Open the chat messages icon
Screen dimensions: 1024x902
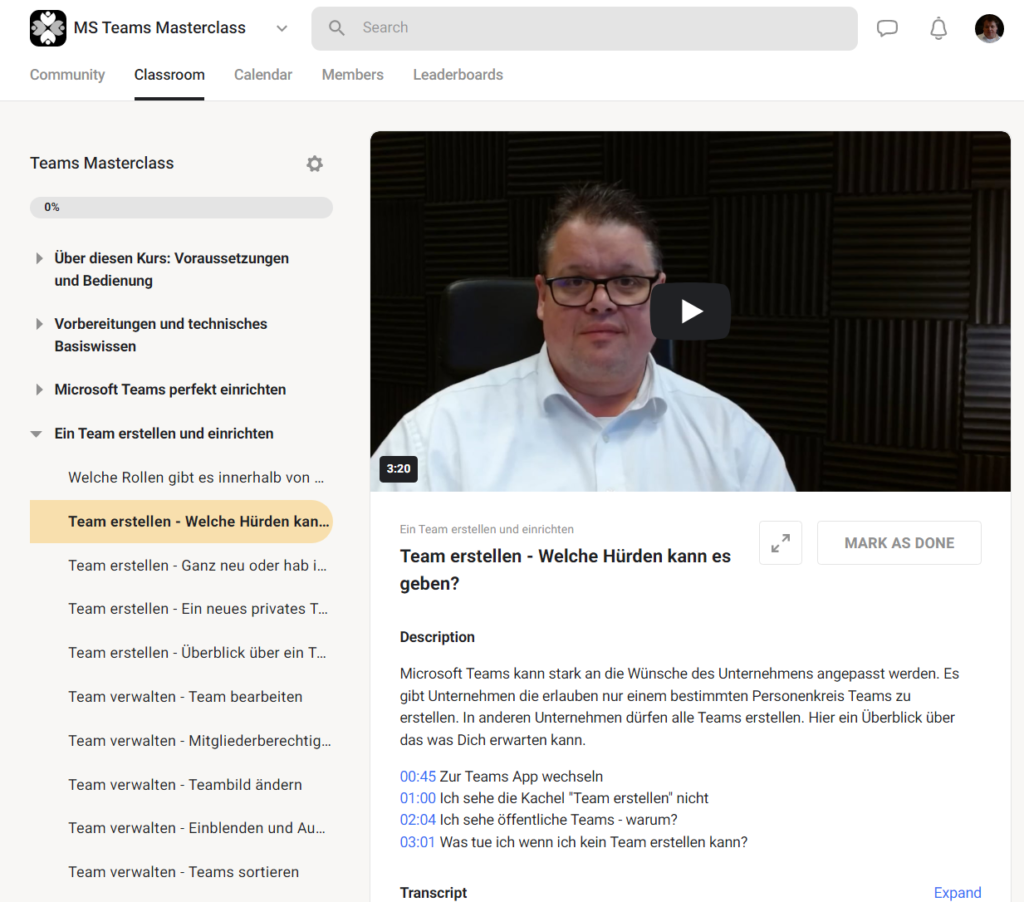tap(887, 28)
